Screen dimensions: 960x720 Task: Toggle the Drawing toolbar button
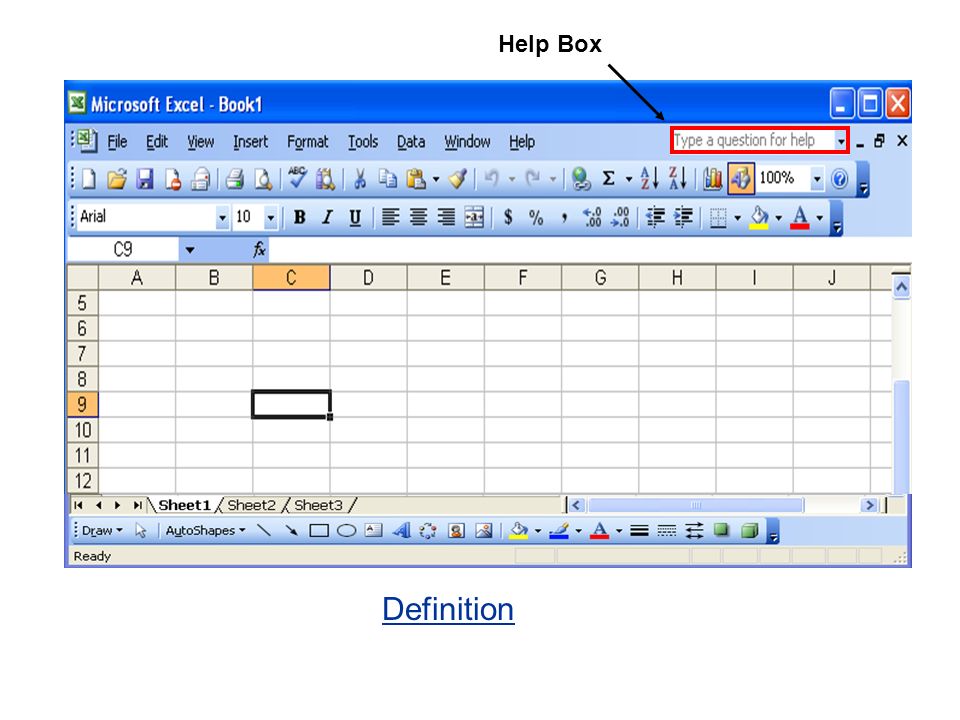[741, 179]
